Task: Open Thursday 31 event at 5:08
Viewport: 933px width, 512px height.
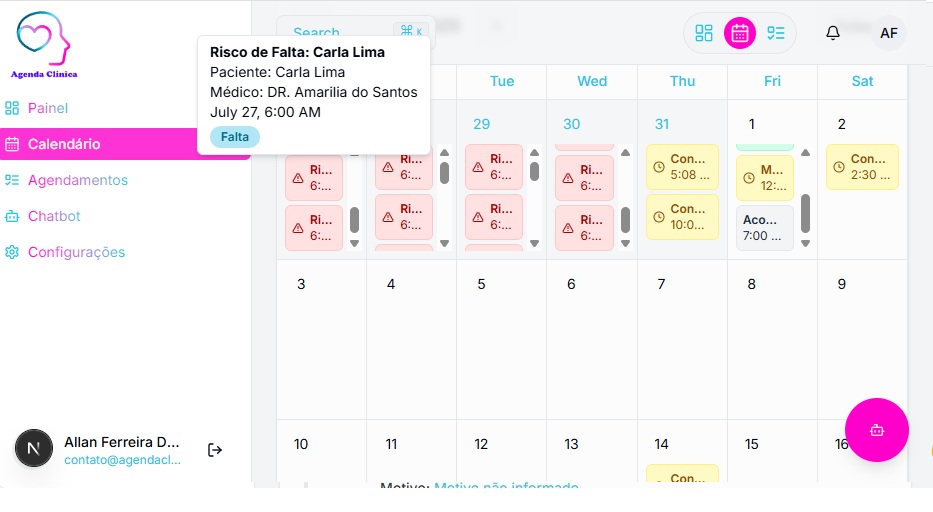Action: [x=682, y=166]
